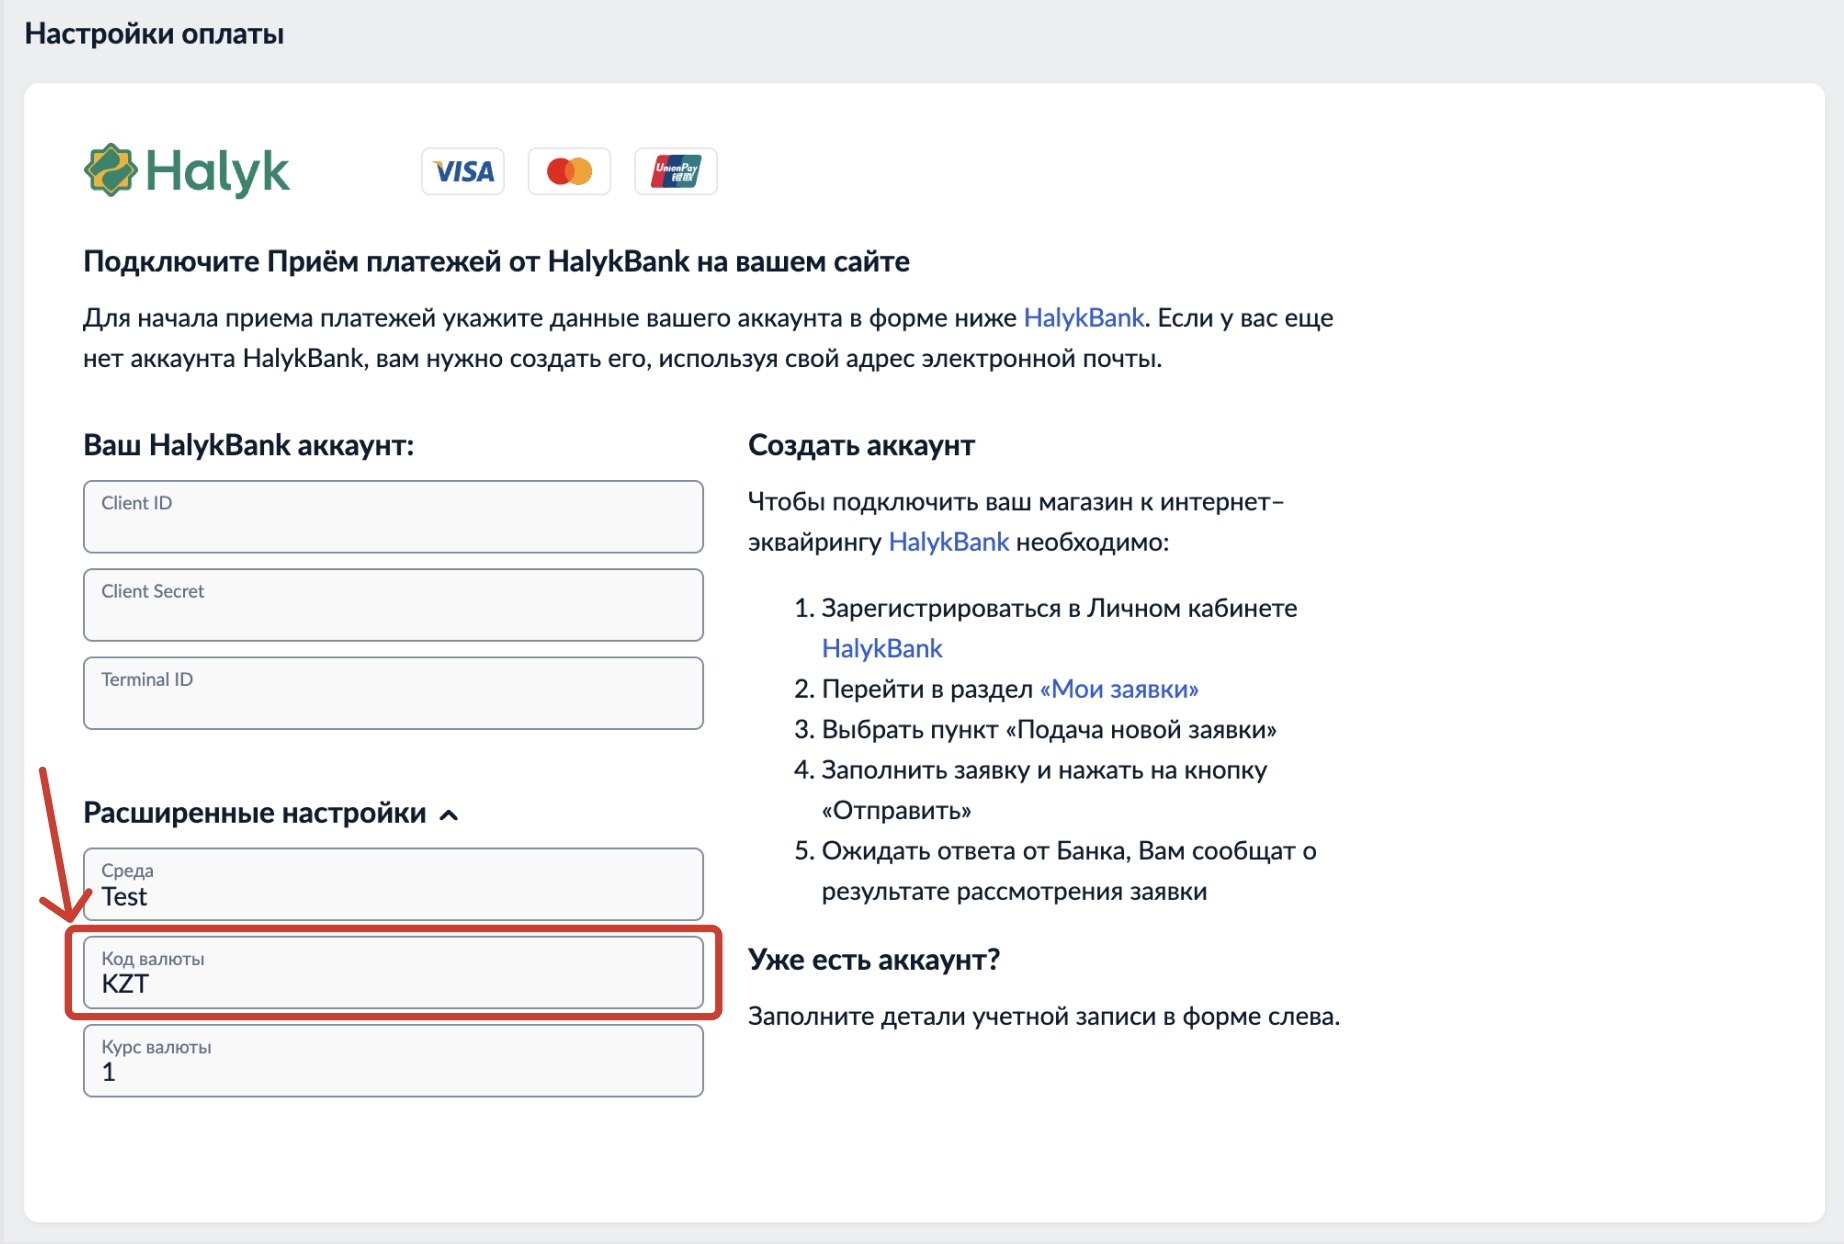Click the Mastercard logo icon
This screenshot has height=1244, width=1844.
click(569, 171)
